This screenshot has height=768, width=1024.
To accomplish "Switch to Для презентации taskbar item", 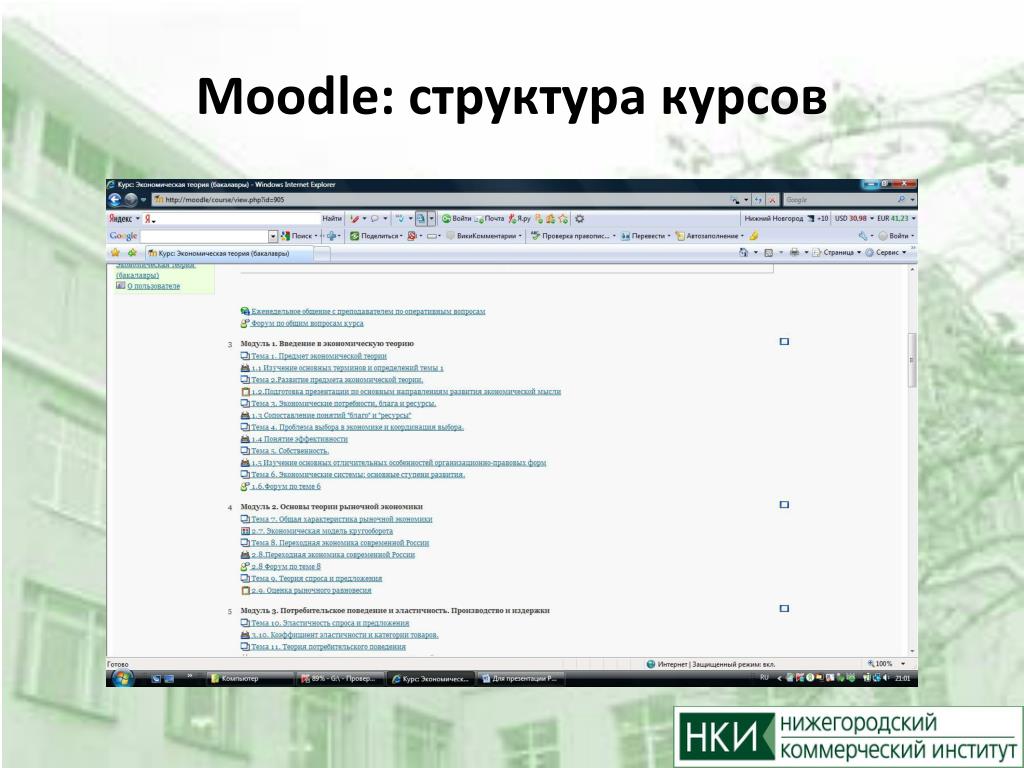I will 520,679.
